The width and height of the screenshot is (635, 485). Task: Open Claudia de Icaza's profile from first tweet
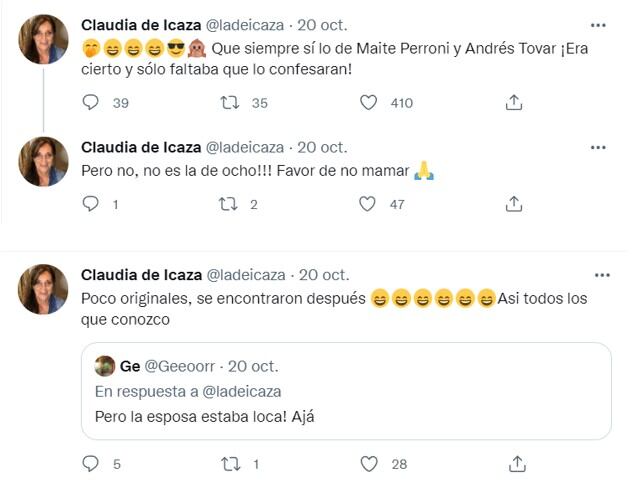[139, 25]
